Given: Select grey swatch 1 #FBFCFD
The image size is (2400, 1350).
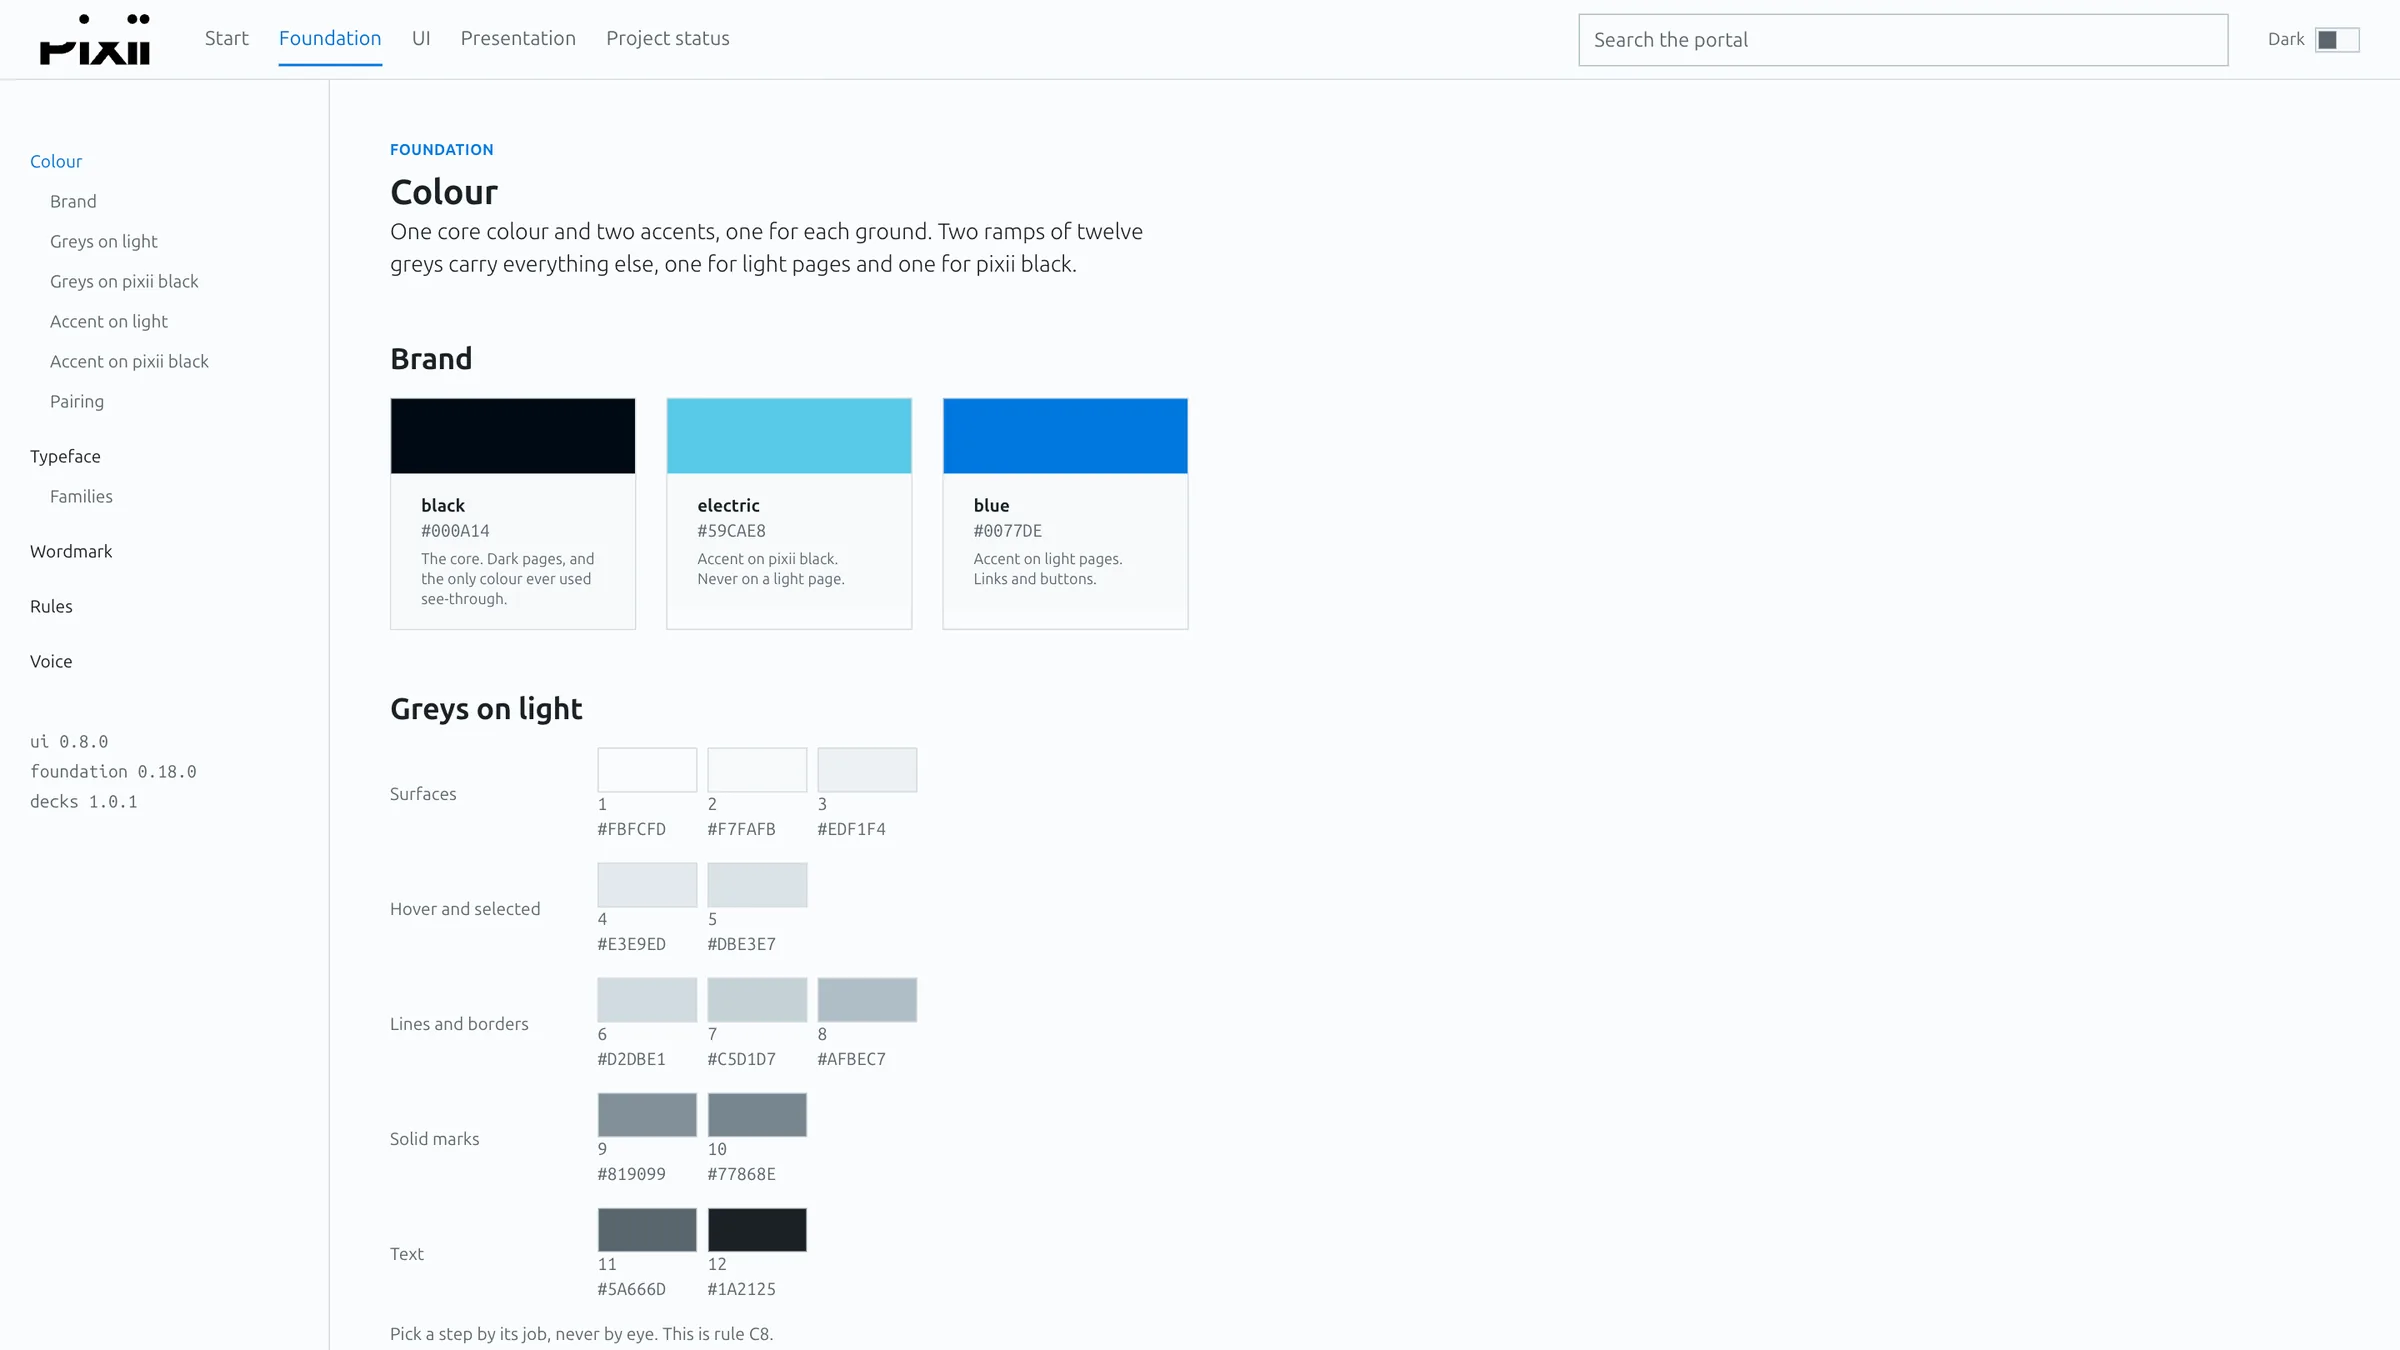Looking at the screenshot, I should pos(647,770).
